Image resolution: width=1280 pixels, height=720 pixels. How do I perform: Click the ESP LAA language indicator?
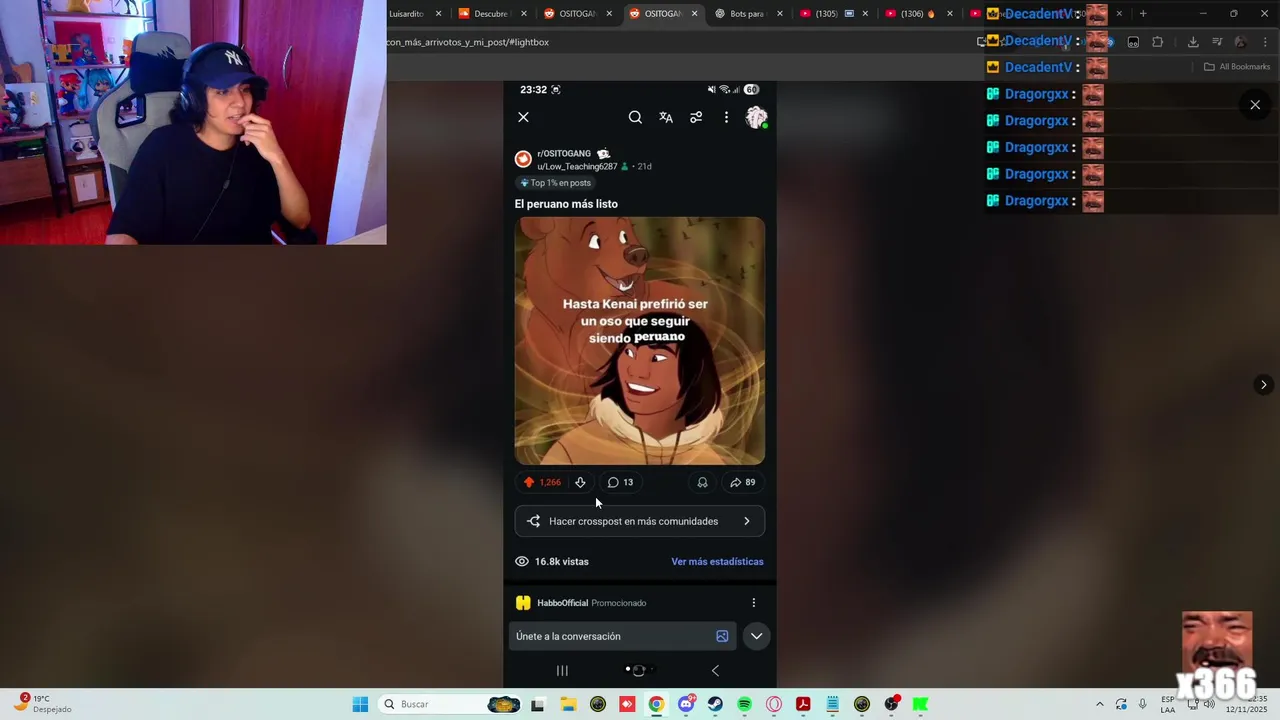point(1168,704)
